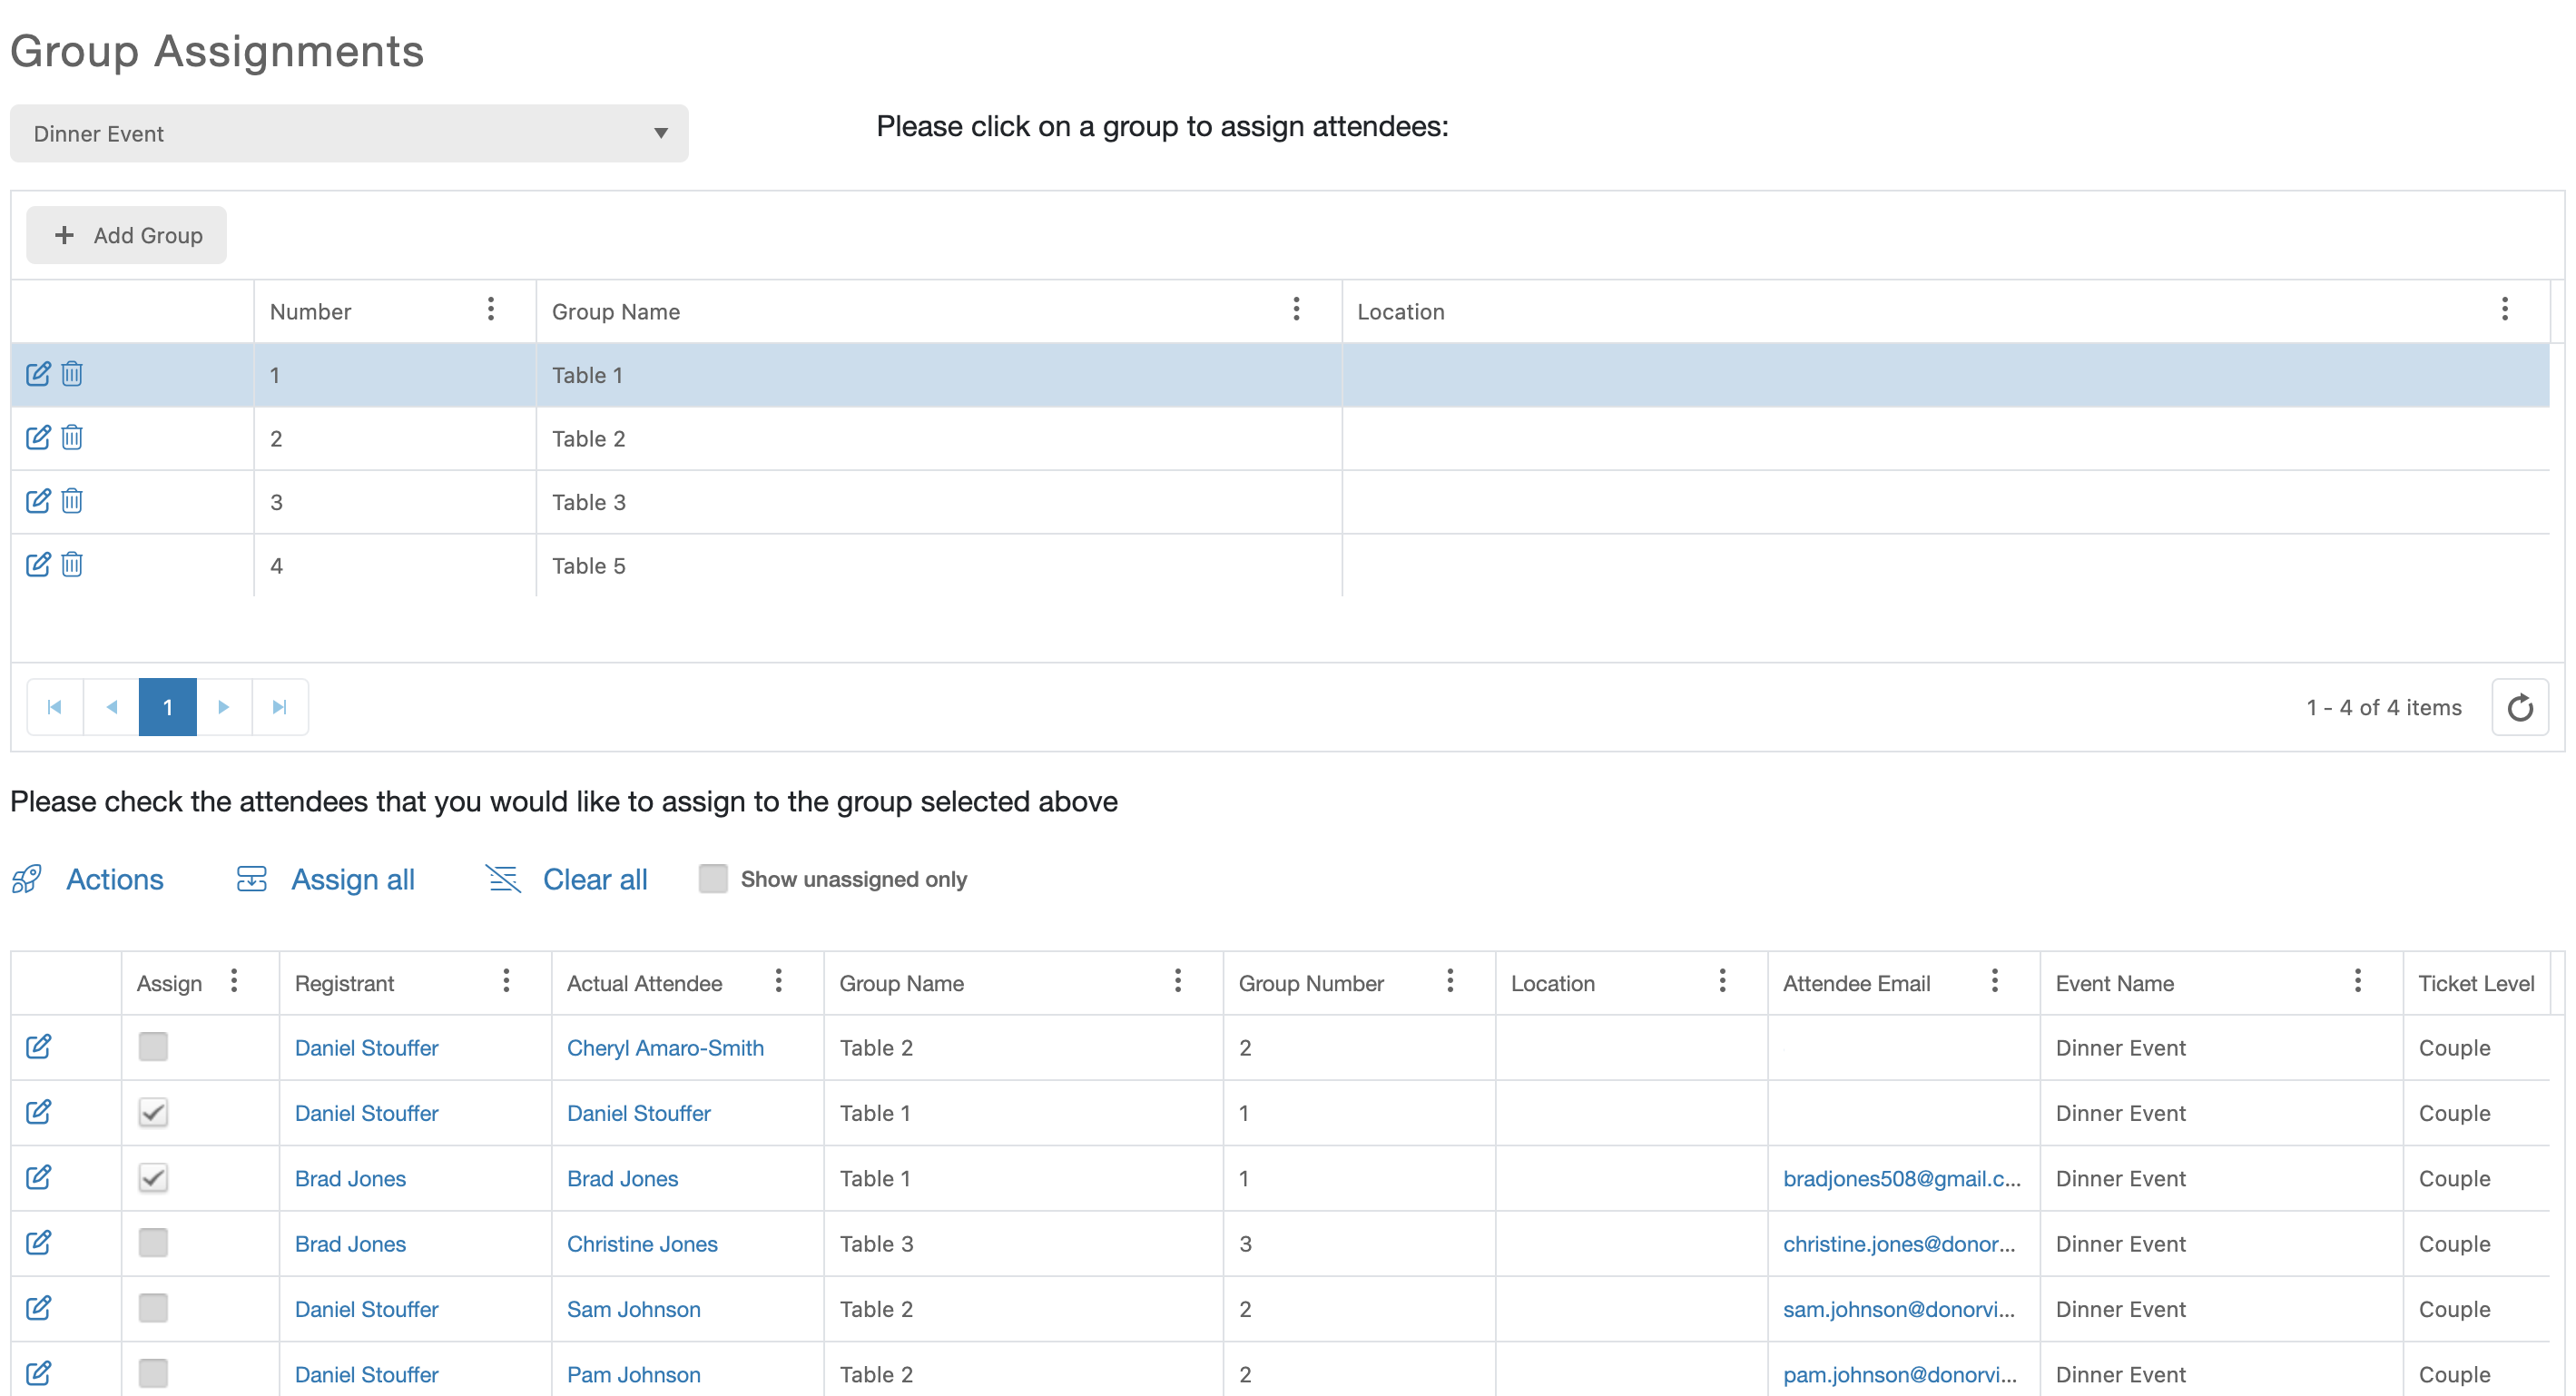The width and height of the screenshot is (2576, 1396).
Task: Go to last page using pager icon
Action: pyautogui.click(x=280, y=708)
